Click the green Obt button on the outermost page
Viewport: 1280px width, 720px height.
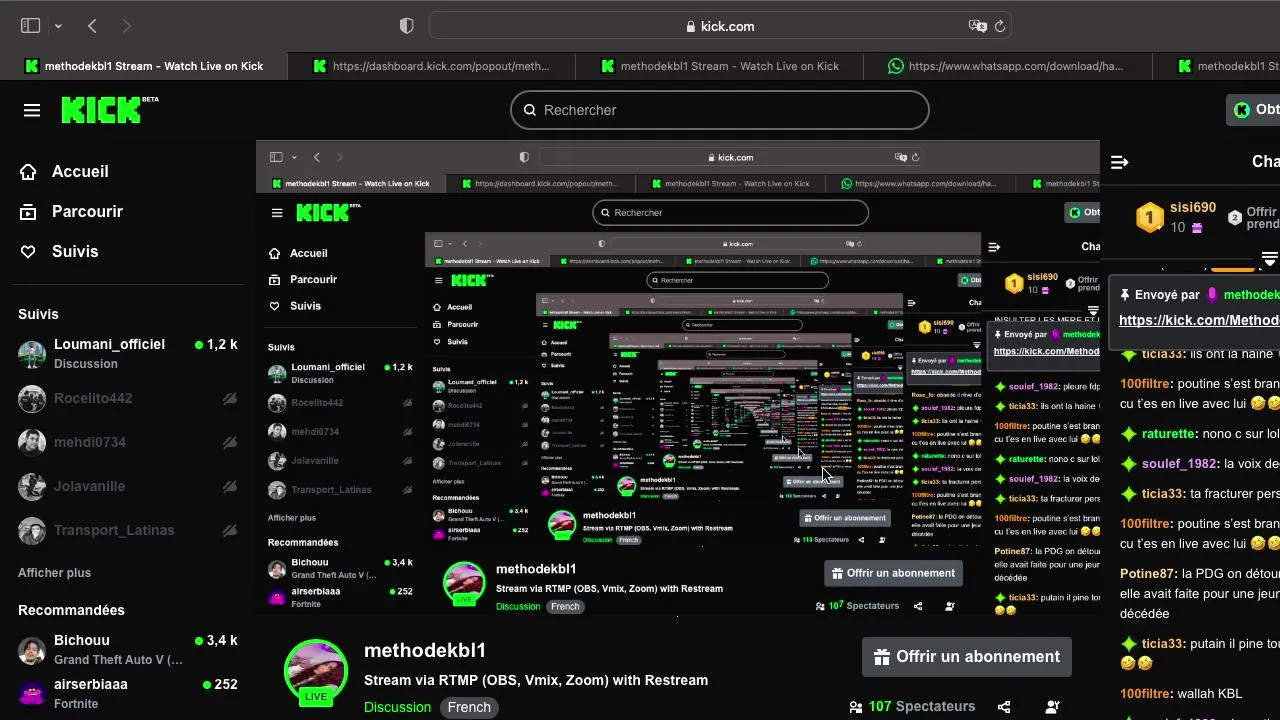point(1254,110)
